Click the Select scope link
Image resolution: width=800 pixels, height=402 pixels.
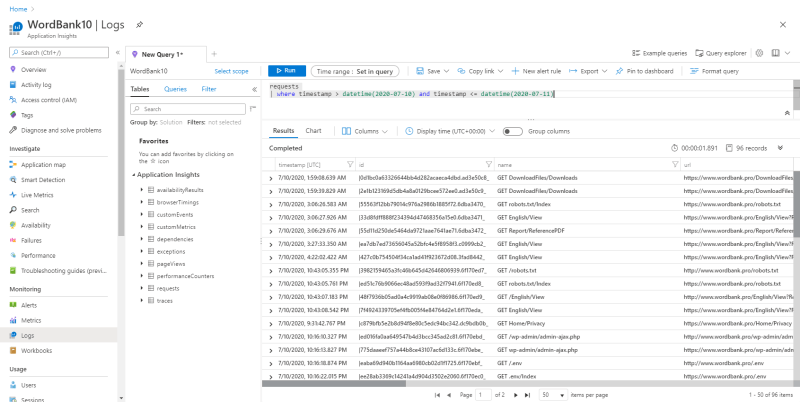pyautogui.click(x=231, y=71)
